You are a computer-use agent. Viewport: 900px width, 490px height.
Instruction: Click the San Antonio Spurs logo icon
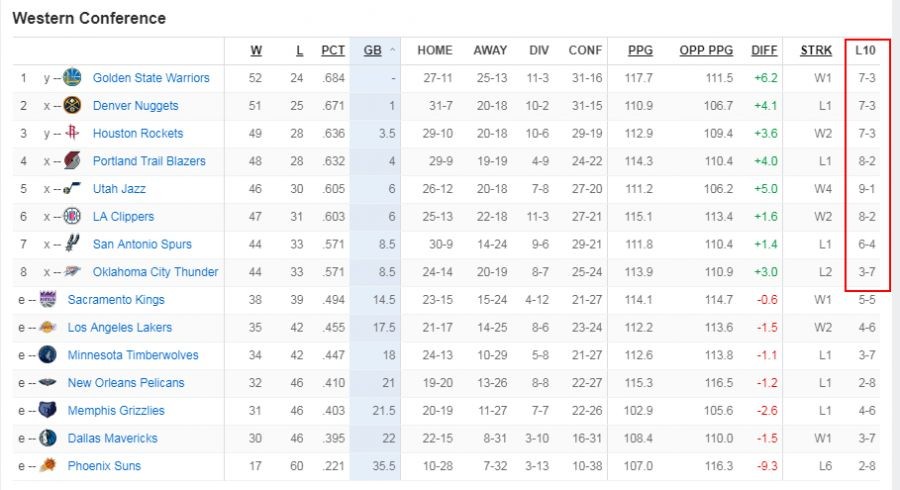pos(71,244)
